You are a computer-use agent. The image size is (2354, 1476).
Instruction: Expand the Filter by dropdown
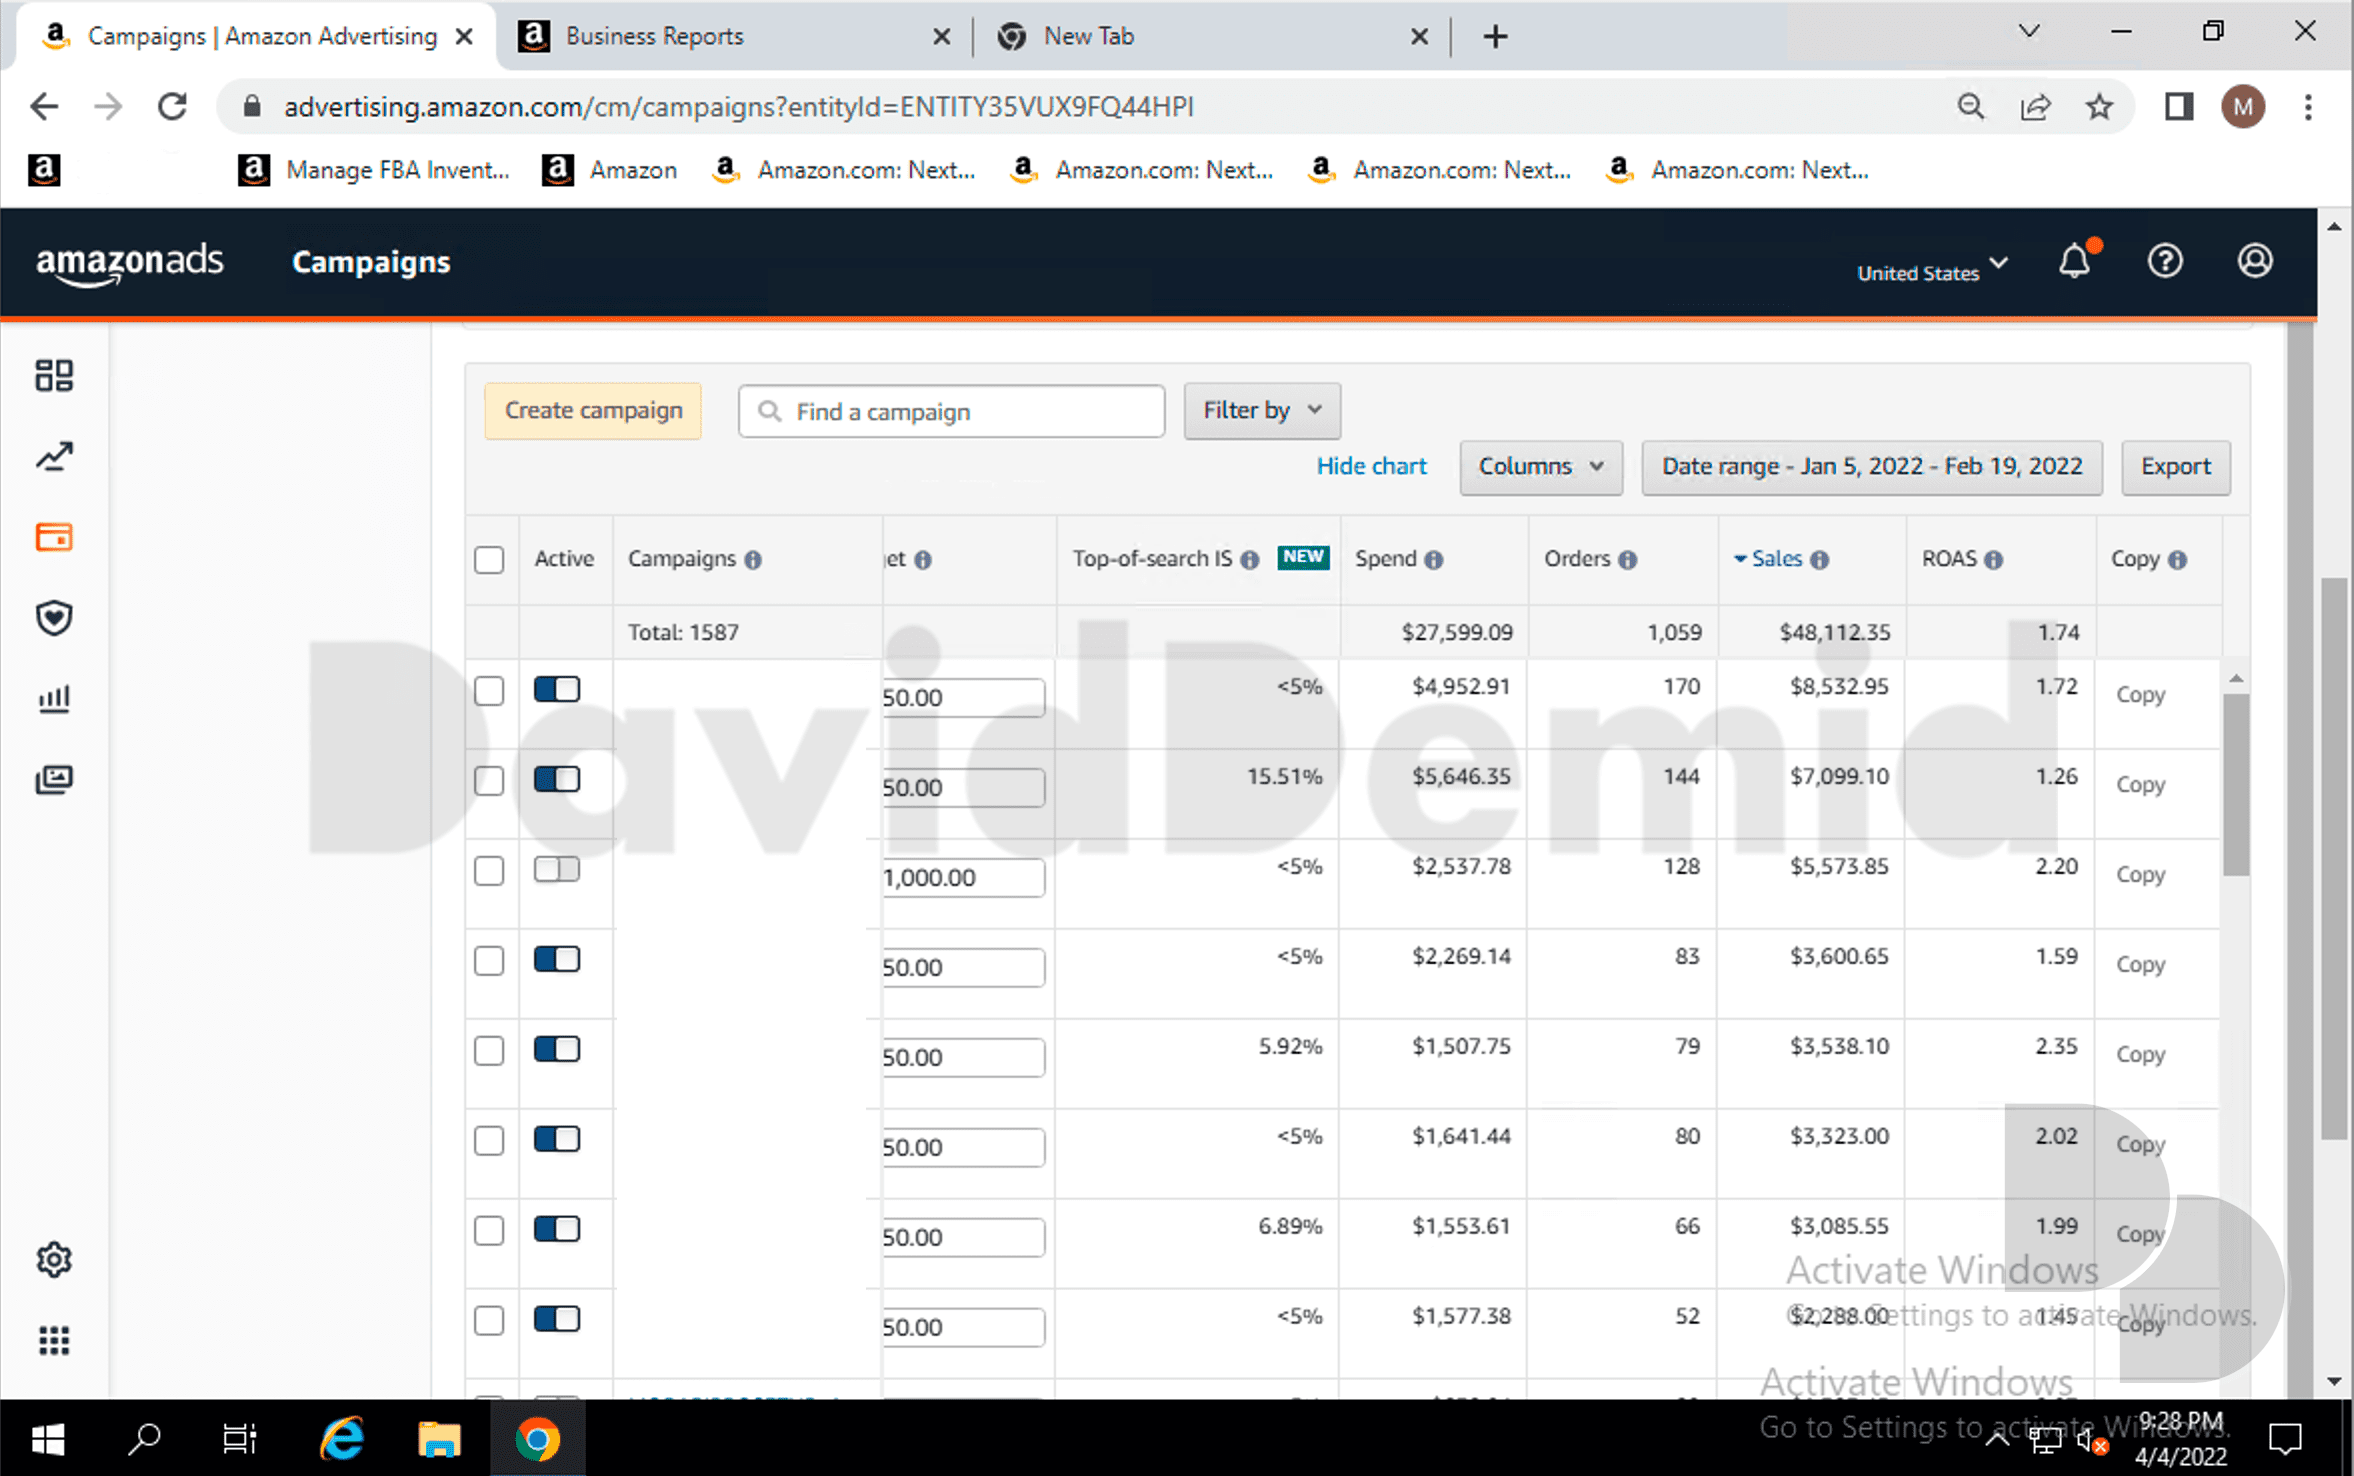click(1262, 411)
